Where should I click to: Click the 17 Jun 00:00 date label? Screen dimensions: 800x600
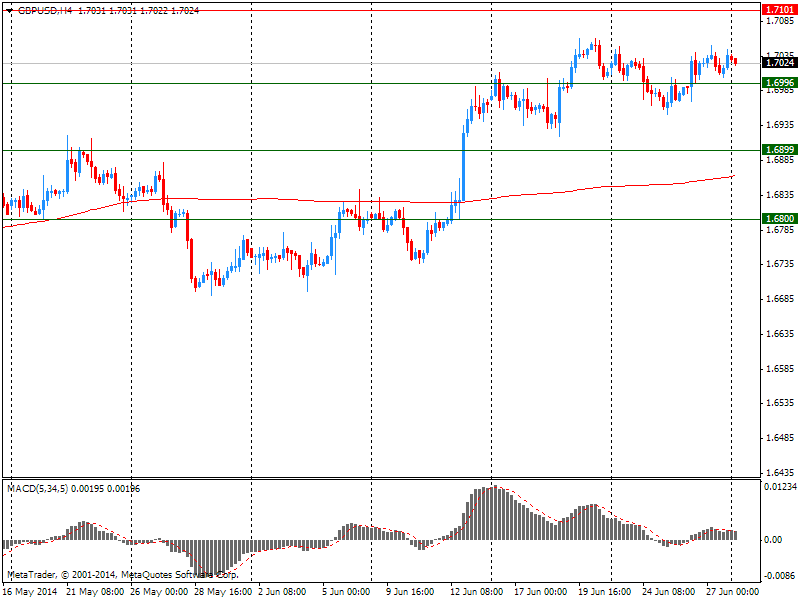pyautogui.click(x=540, y=592)
